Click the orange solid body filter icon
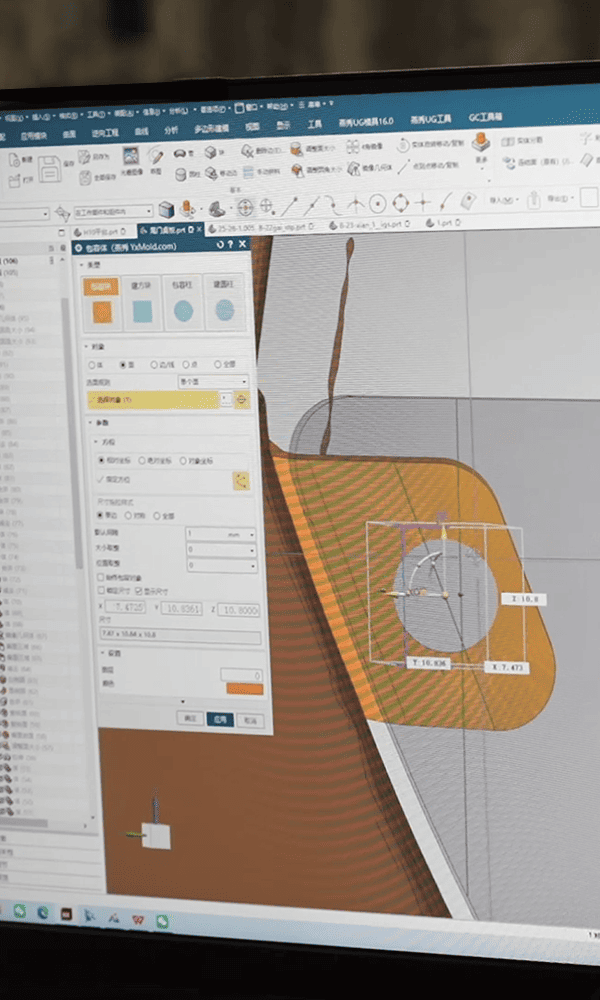This screenshot has height=1000, width=600. coord(187,209)
